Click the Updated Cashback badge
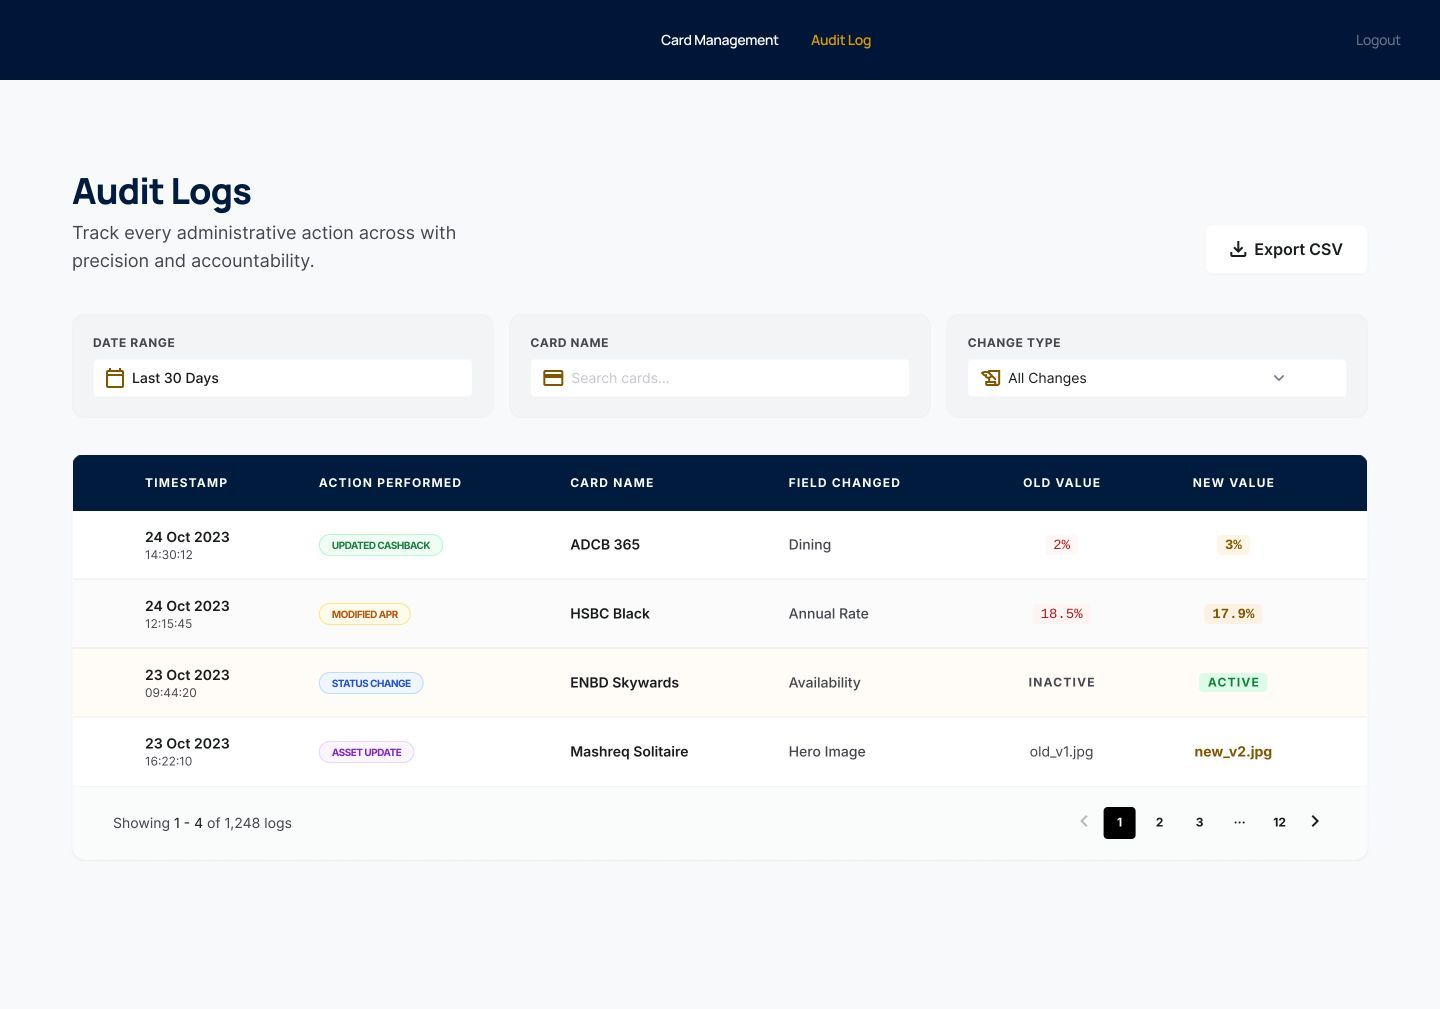 381,545
